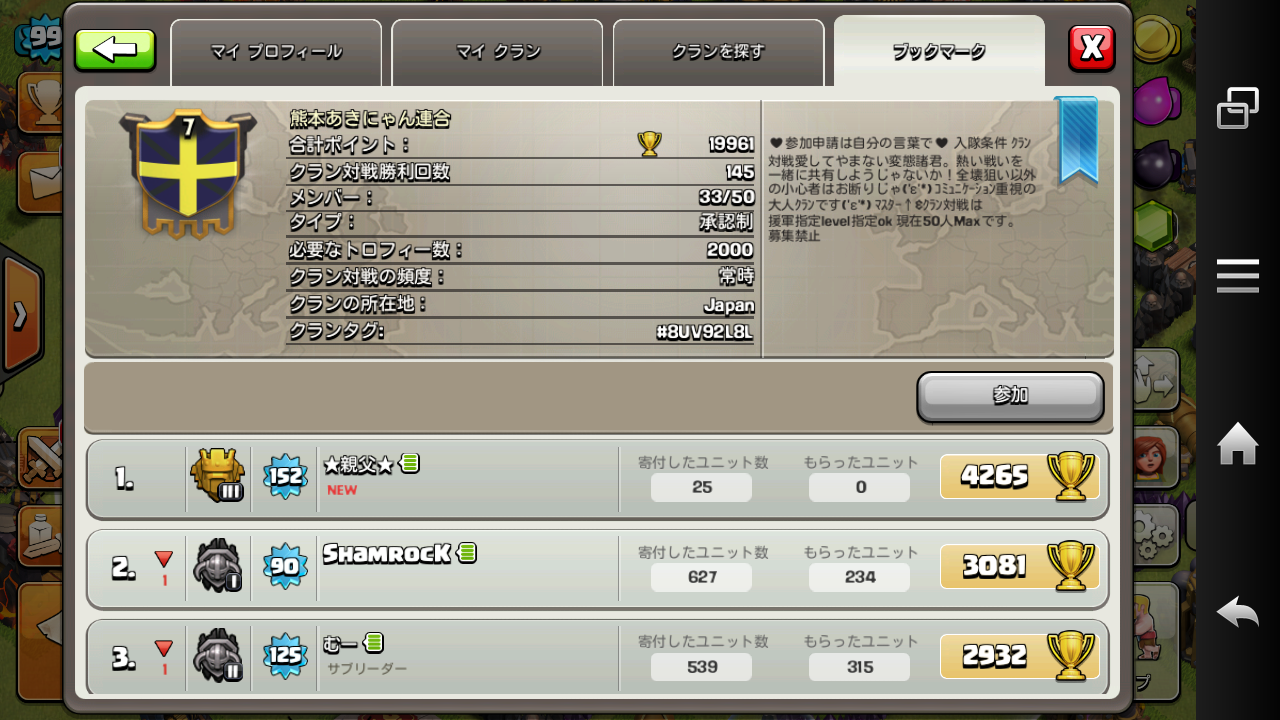1280x720 pixels.
Task: Switch to the マイ プロフィール tab
Action: 276,52
